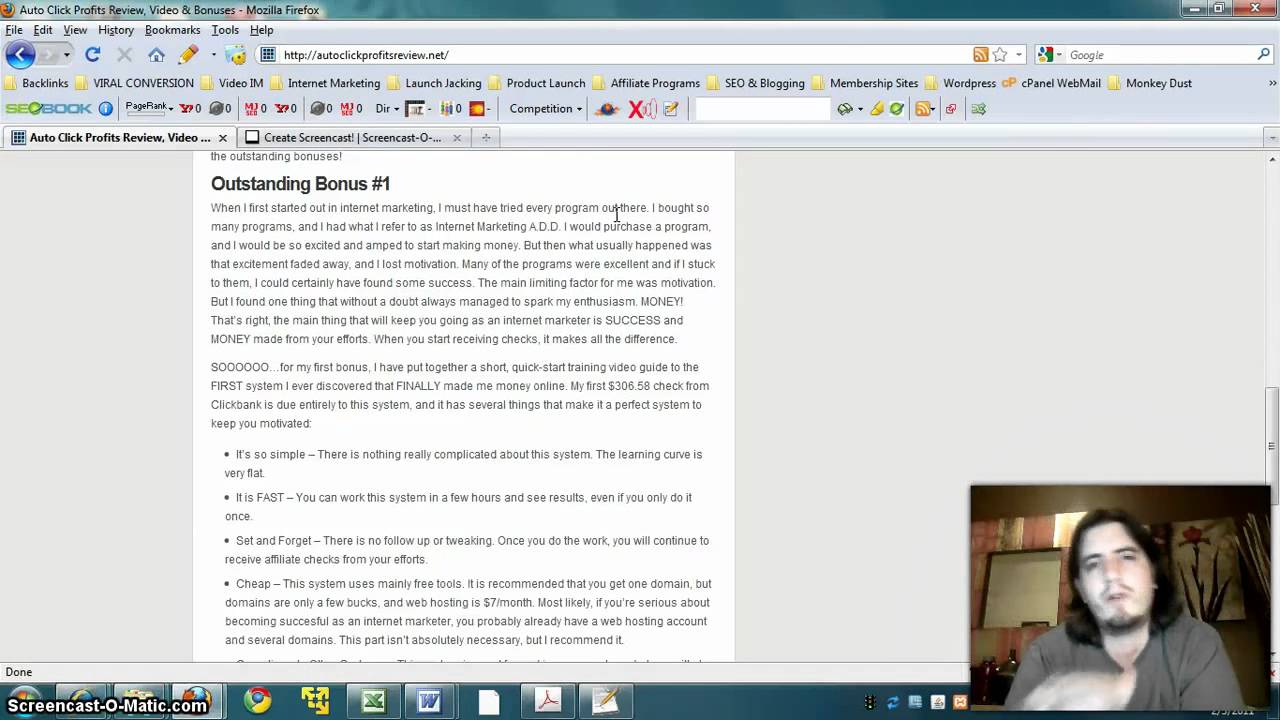Click the notepad edit icon on SEO toolbar
1280x720 pixels.
click(x=671, y=108)
